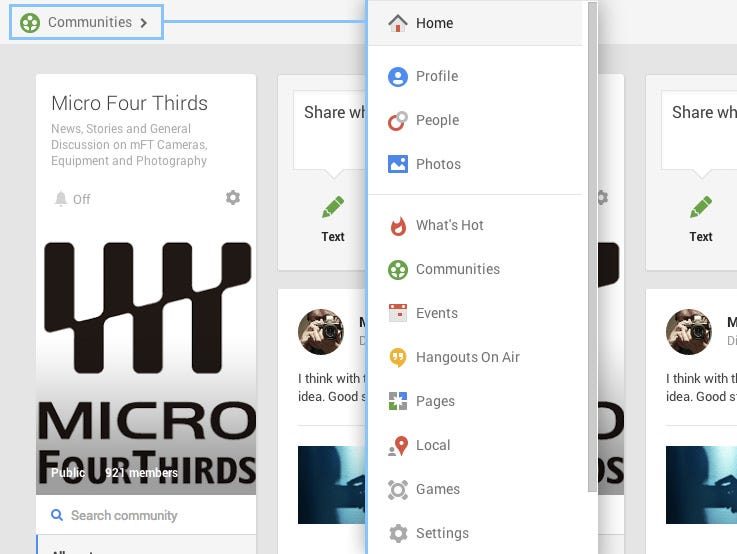737x554 pixels.
Task: Click the Search community magnifier icon
Action: (57, 515)
